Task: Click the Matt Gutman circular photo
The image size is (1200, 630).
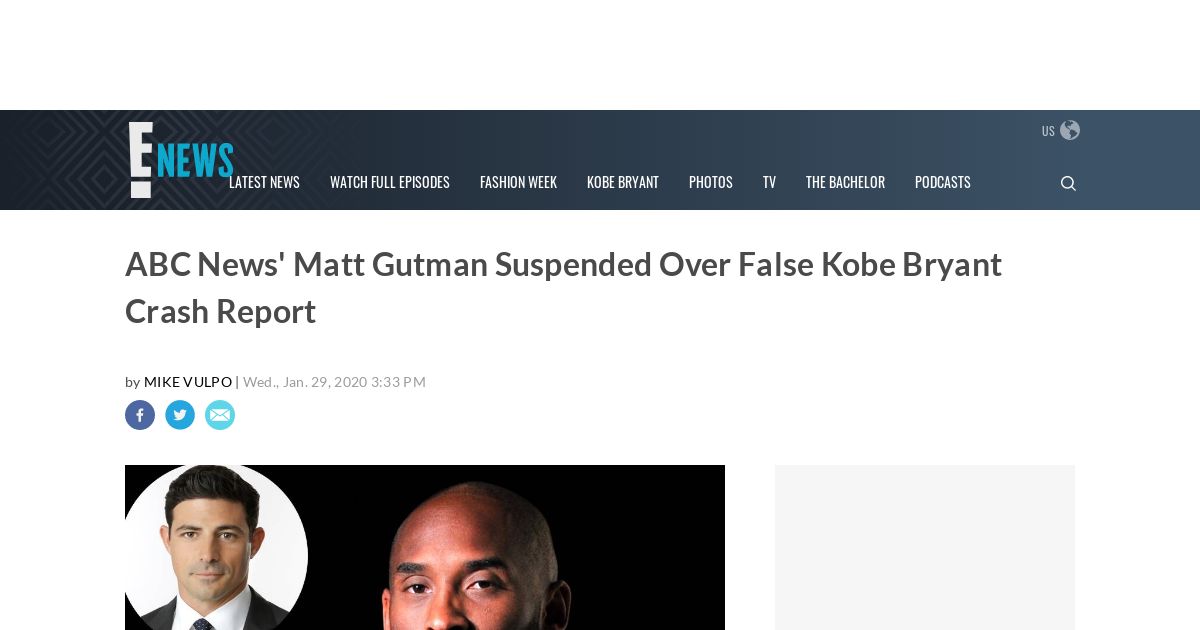Action: [x=216, y=547]
